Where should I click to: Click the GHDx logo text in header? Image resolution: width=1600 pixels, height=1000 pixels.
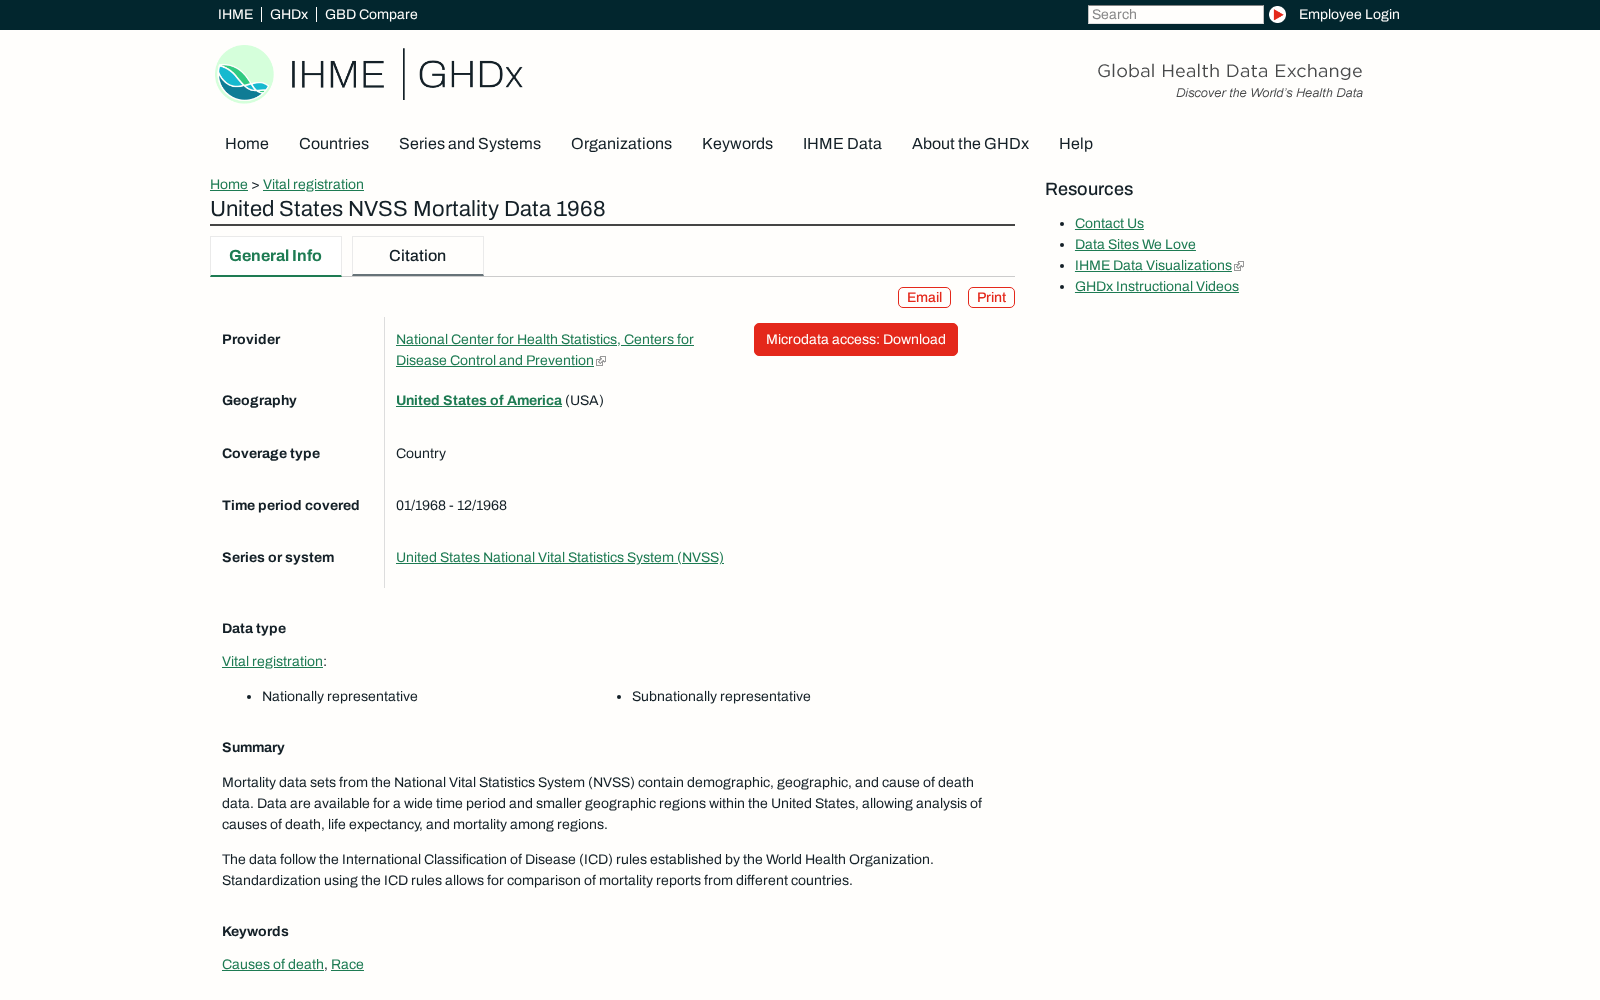(470, 74)
